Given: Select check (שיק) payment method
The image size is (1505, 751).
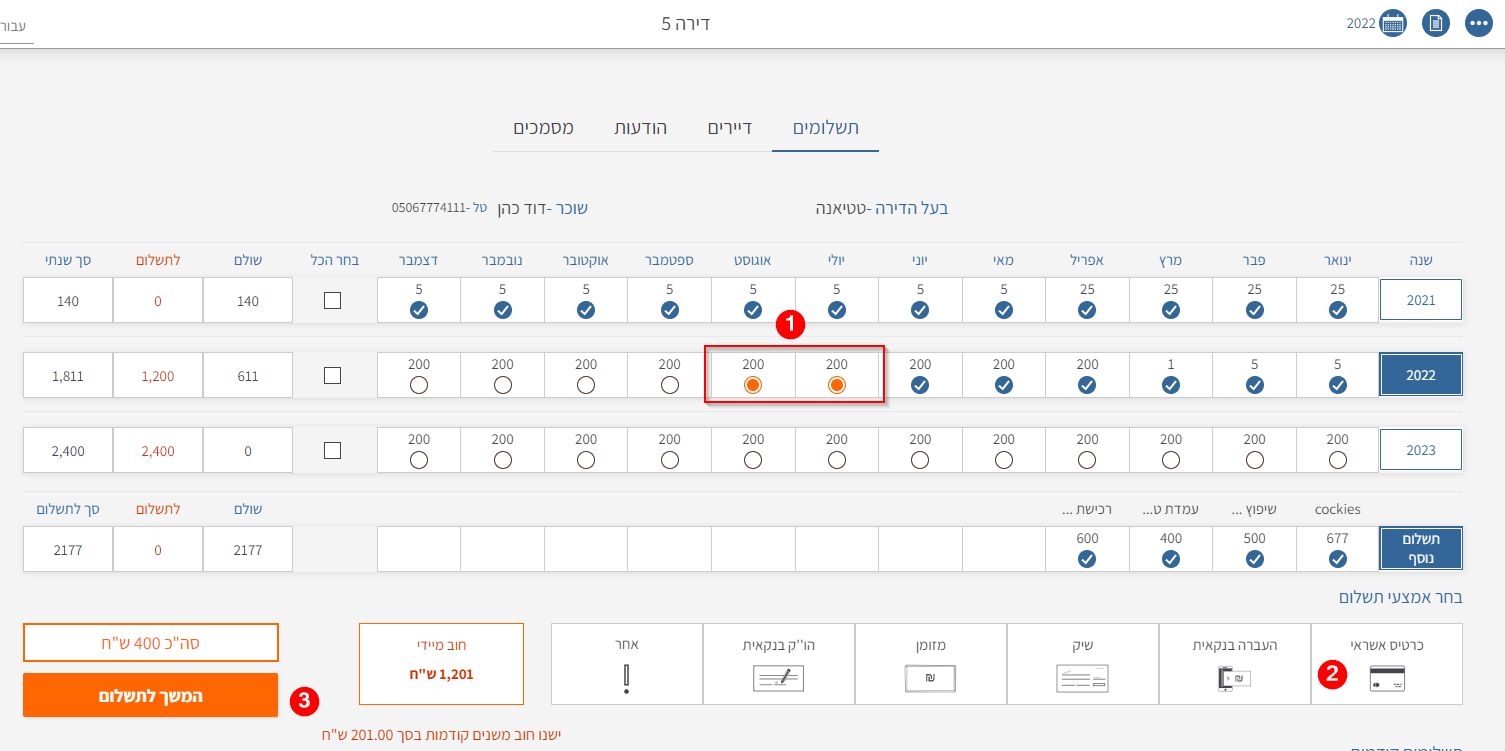Looking at the screenshot, I should pyautogui.click(x=1082, y=664).
